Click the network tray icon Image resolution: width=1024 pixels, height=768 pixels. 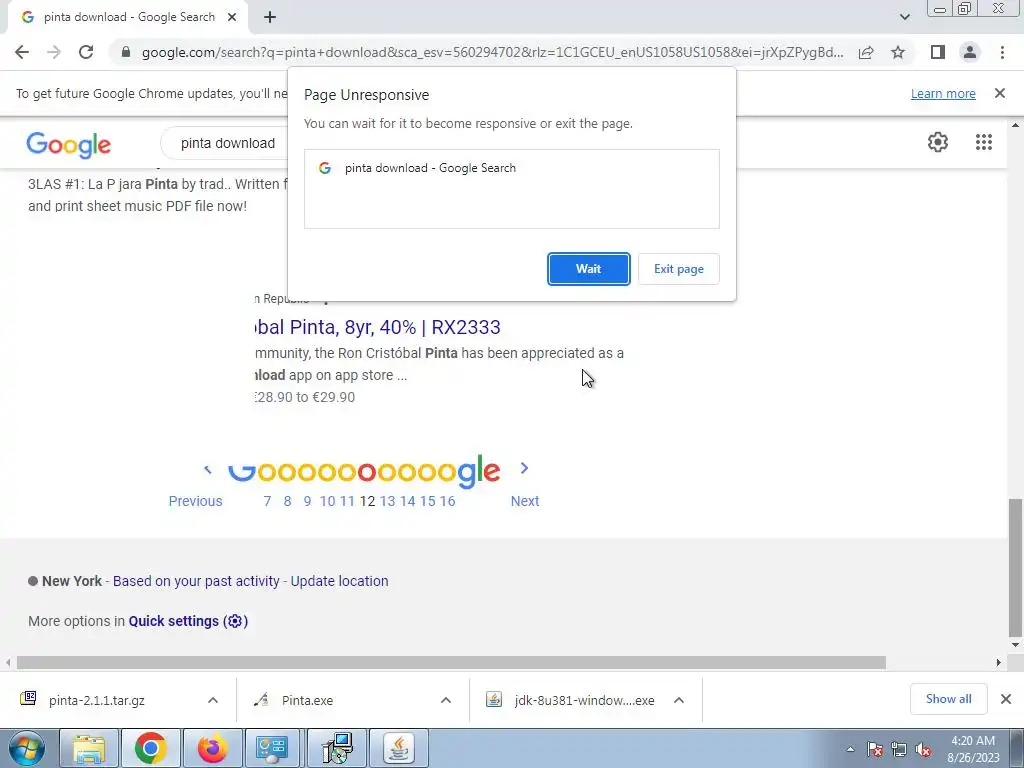899,750
